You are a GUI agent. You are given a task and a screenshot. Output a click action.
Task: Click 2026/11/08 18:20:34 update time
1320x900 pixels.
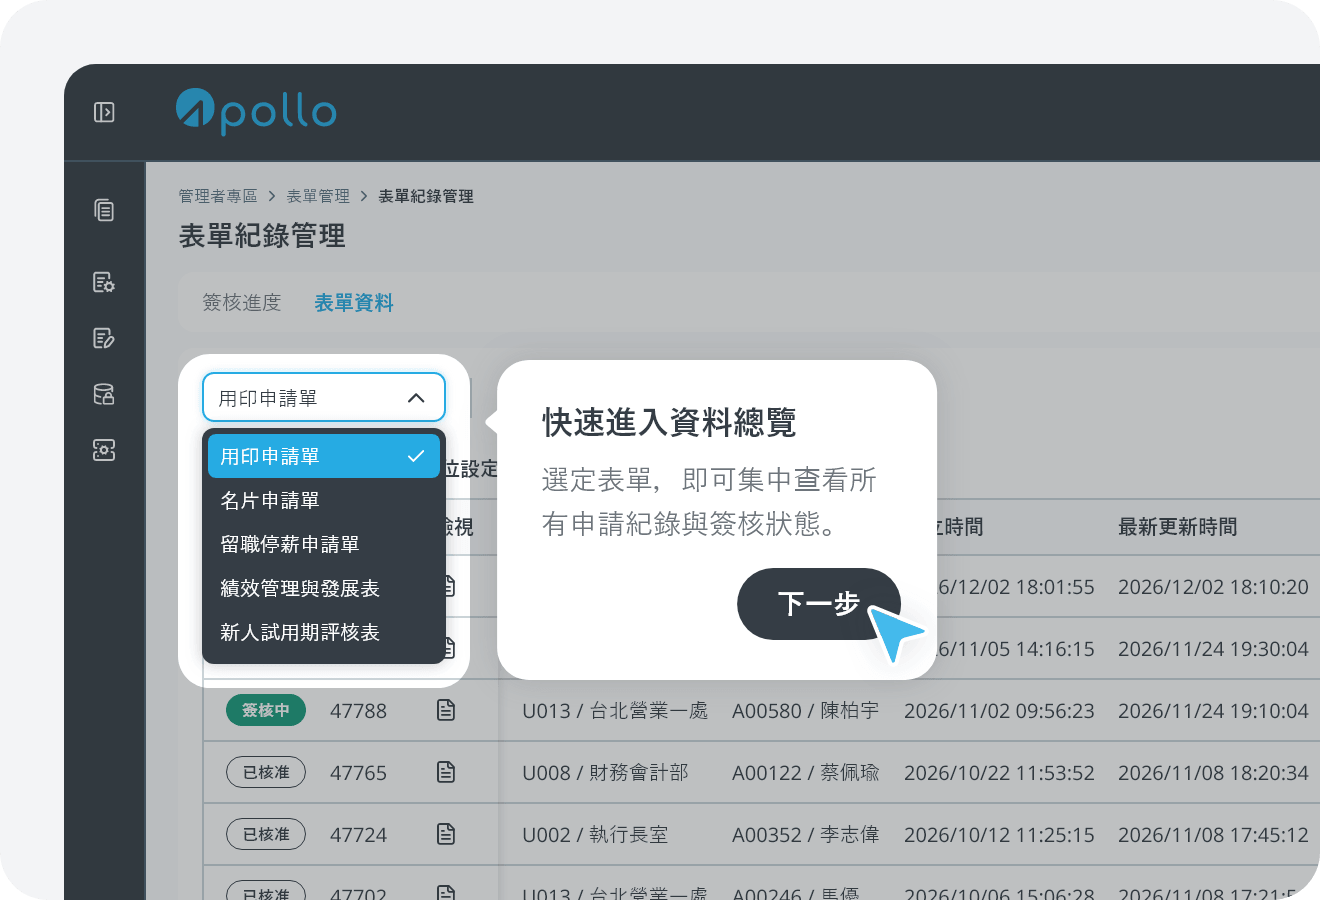coord(1213,773)
